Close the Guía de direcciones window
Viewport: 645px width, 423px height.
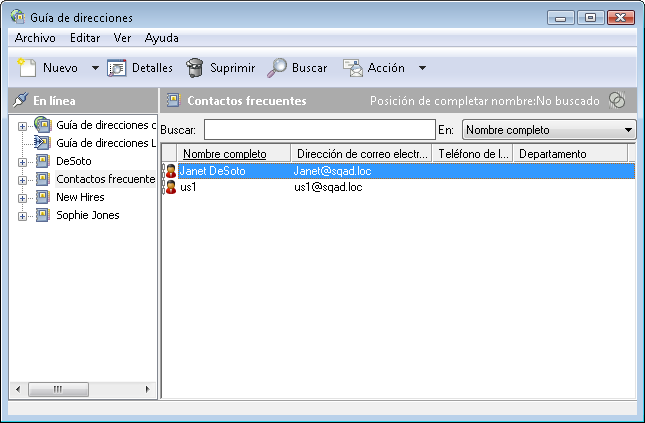click(x=621, y=18)
